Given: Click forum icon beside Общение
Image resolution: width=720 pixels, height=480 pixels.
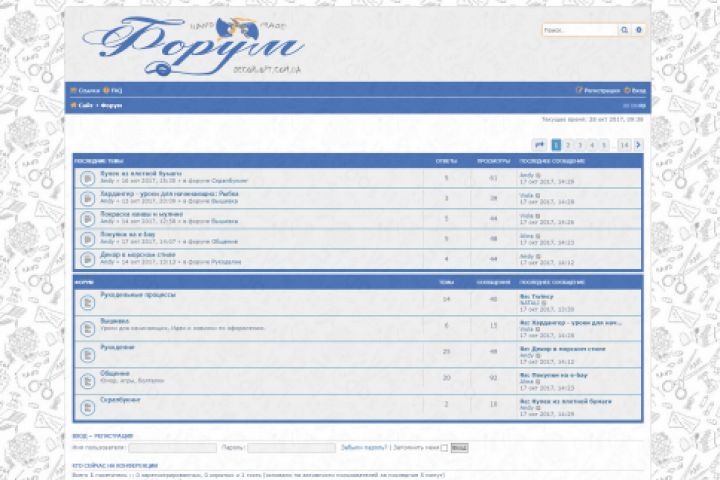Looking at the screenshot, I should coord(87,381).
